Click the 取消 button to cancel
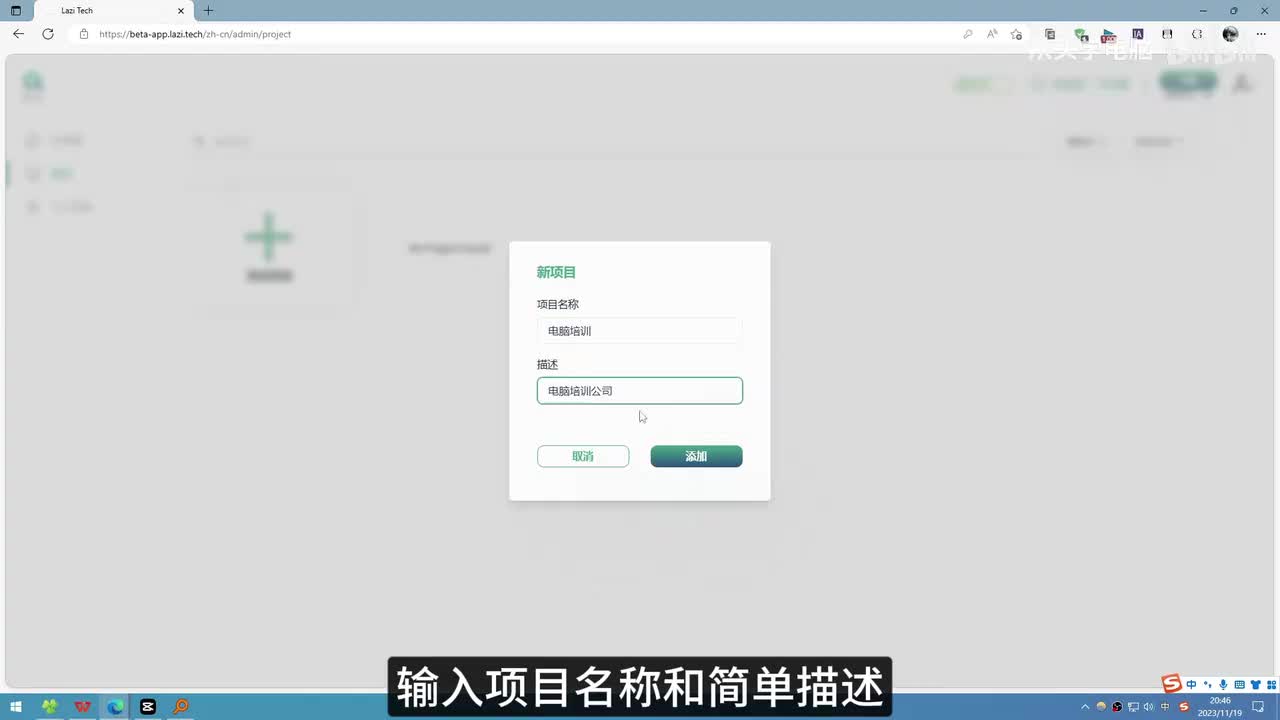 [583, 456]
